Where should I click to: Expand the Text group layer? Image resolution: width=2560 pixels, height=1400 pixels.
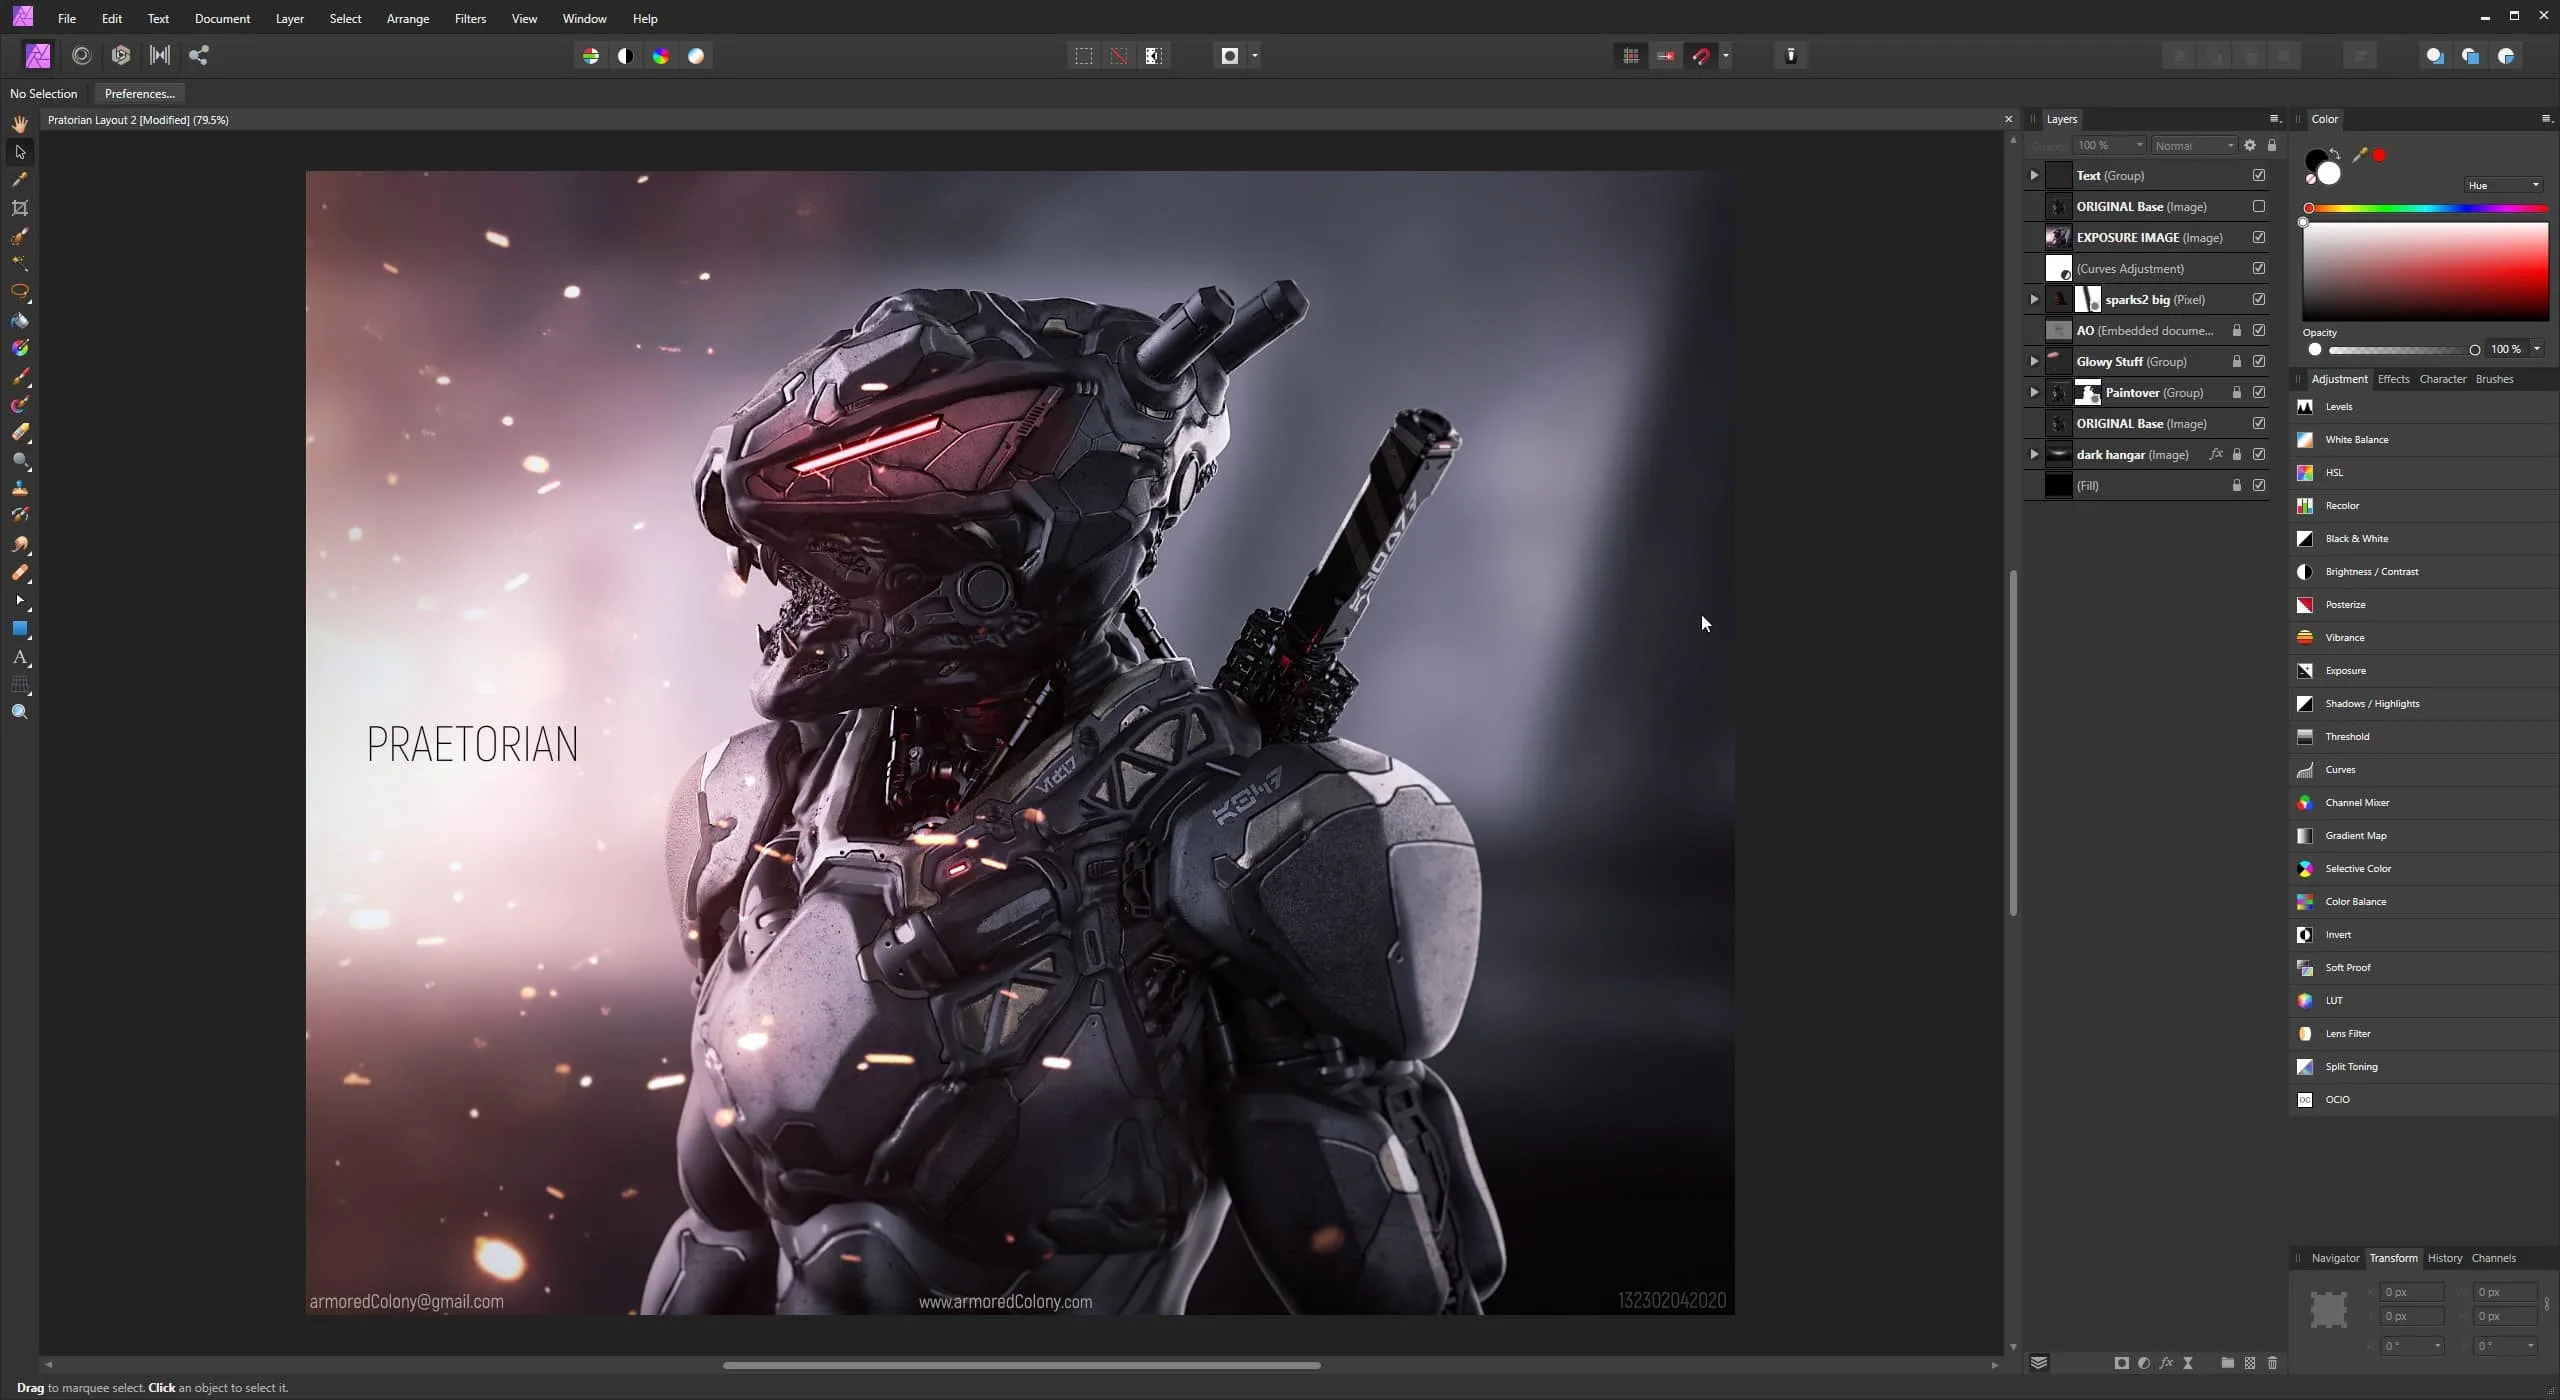[2036, 174]
